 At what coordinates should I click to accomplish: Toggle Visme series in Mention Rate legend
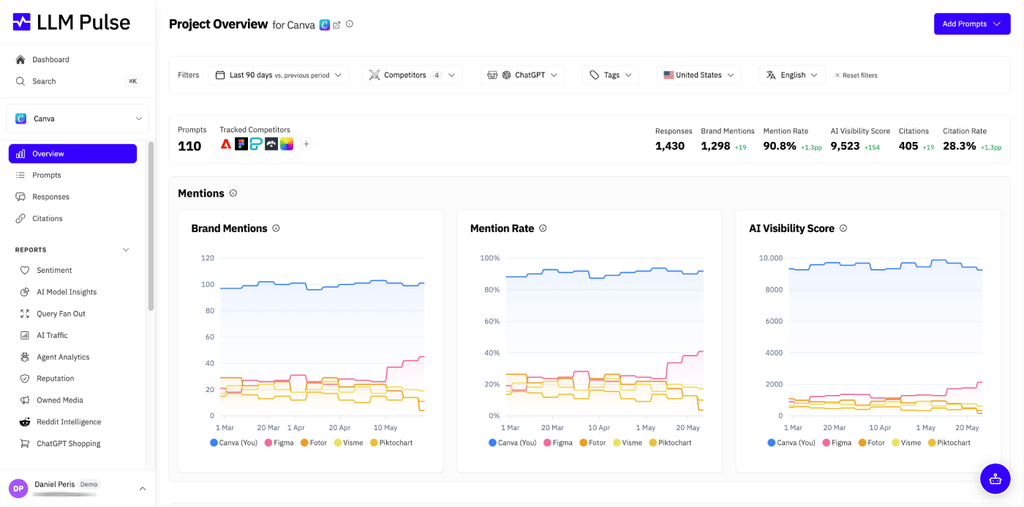click(628, 442)
